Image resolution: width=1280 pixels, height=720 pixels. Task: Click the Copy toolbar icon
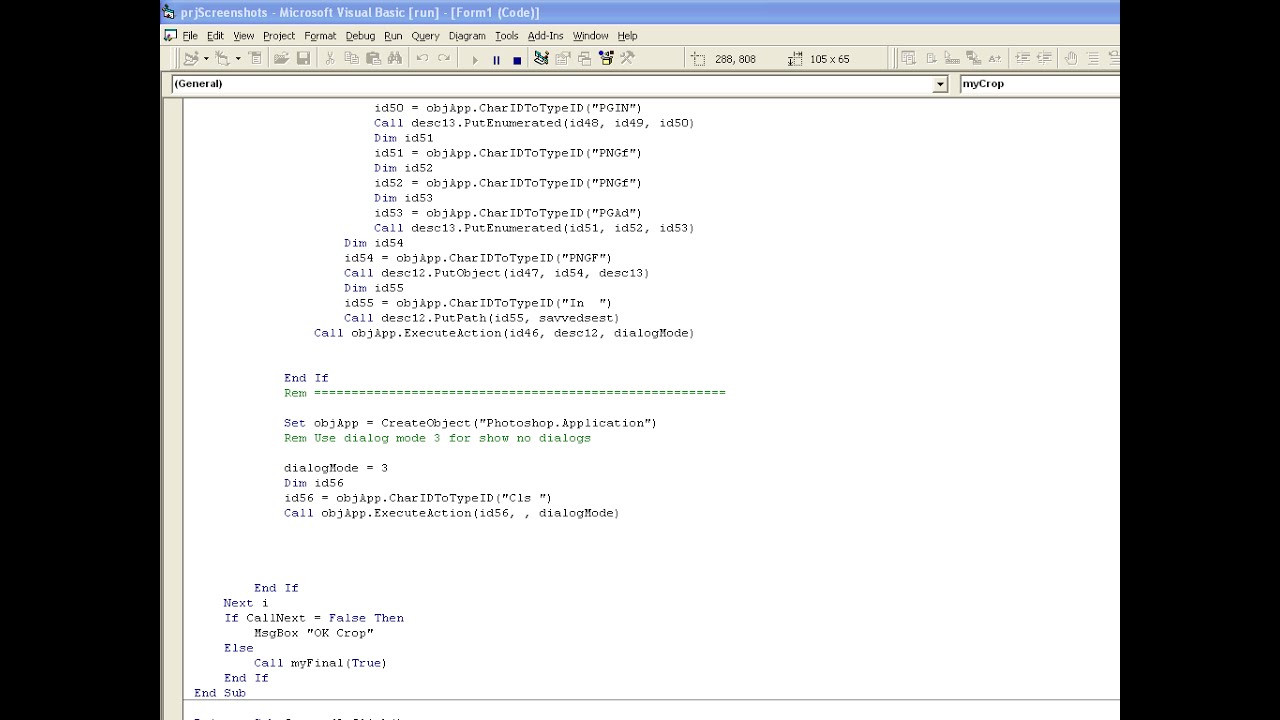click(x=351, y=59)
